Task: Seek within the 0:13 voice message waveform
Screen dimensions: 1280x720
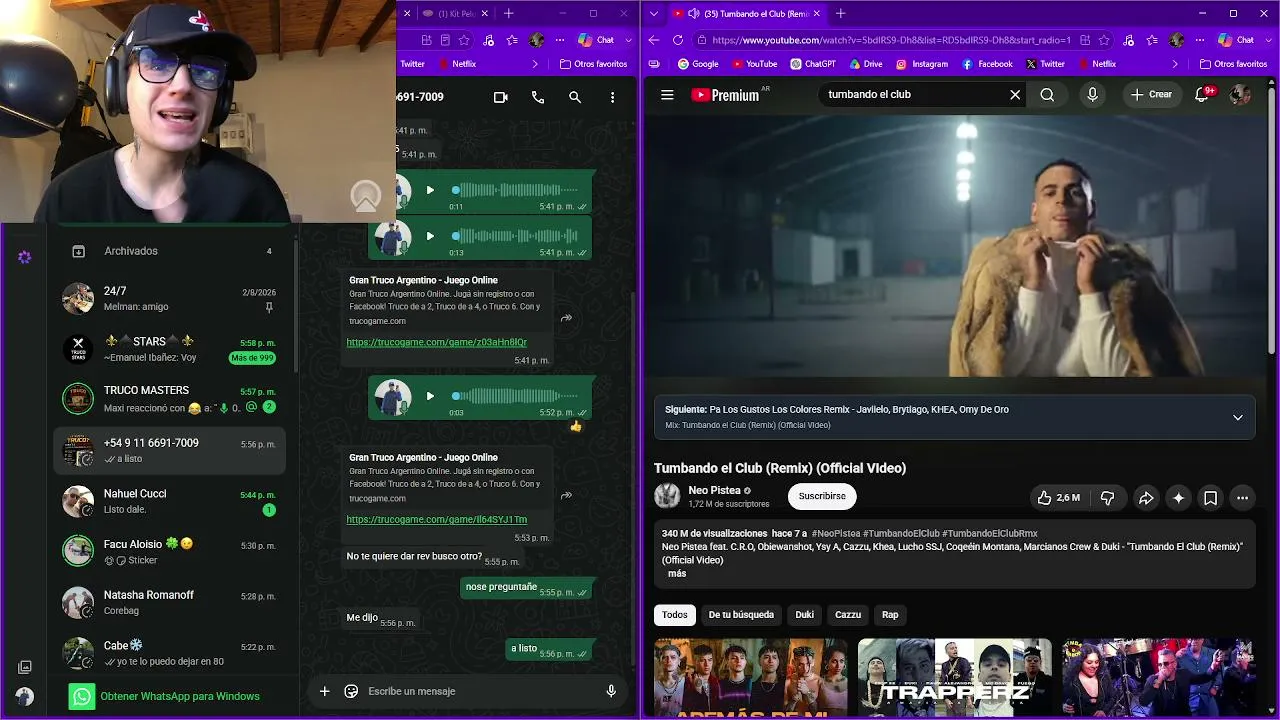Action: coord(515,236)
